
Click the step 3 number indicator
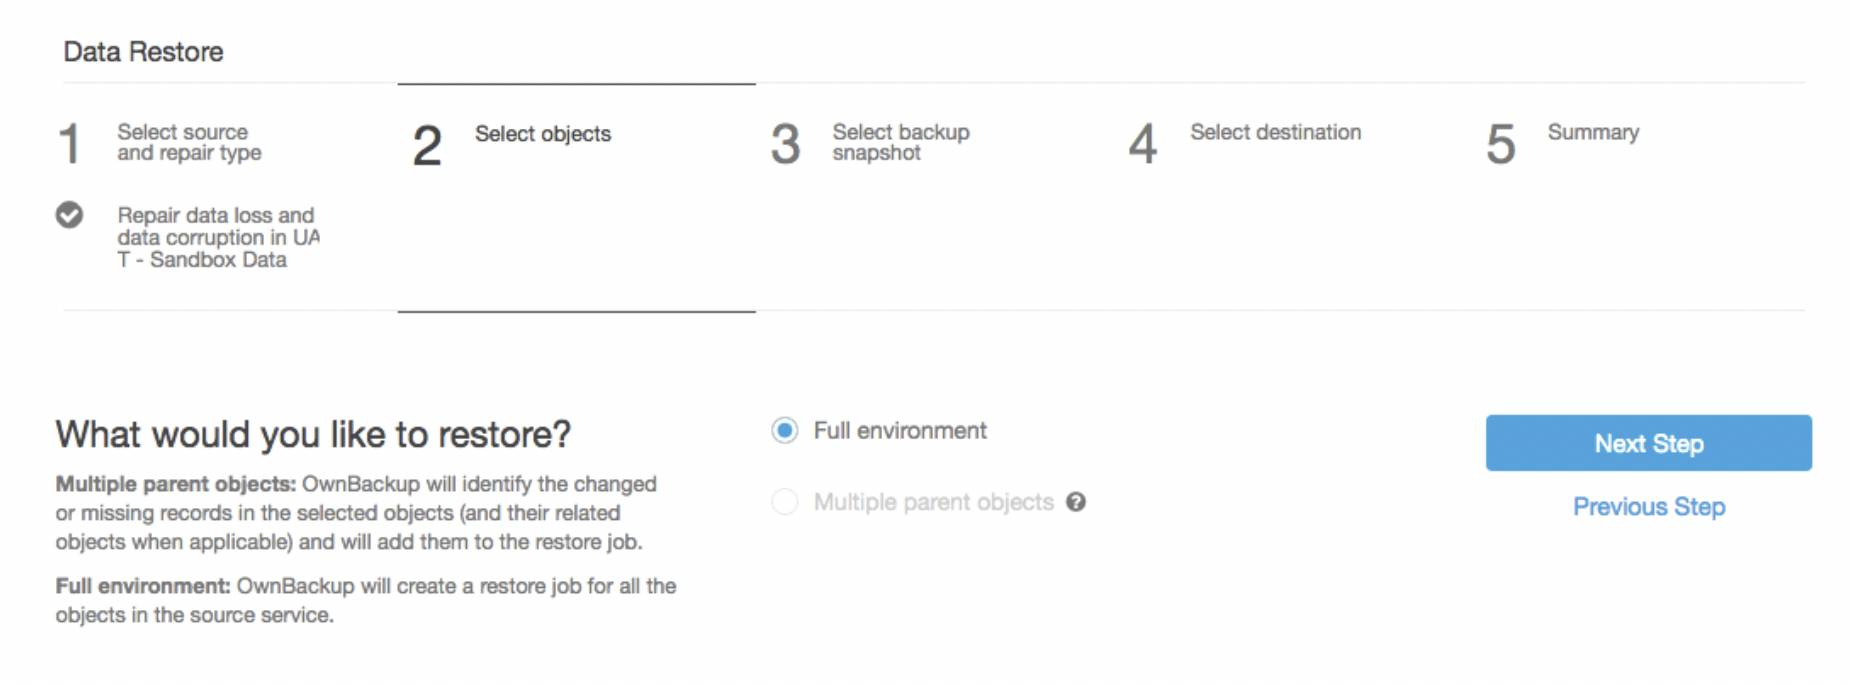786,144
